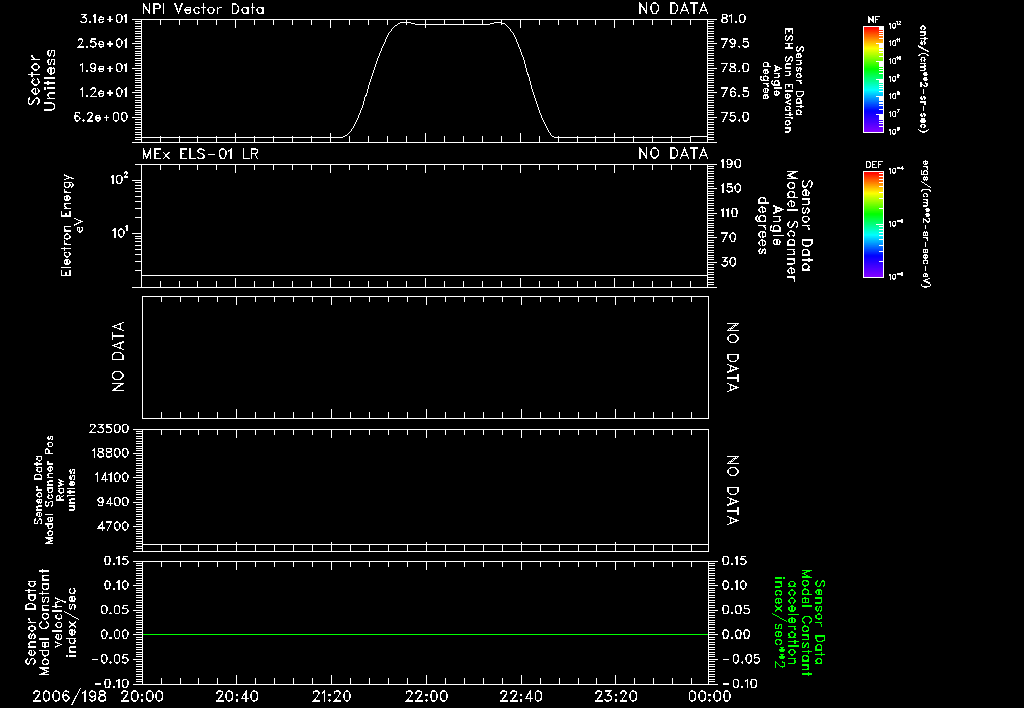The height and width of the screenshot is (708, 1024).
Task: Click the '22:00' time tick label
Action: (426, 696)
